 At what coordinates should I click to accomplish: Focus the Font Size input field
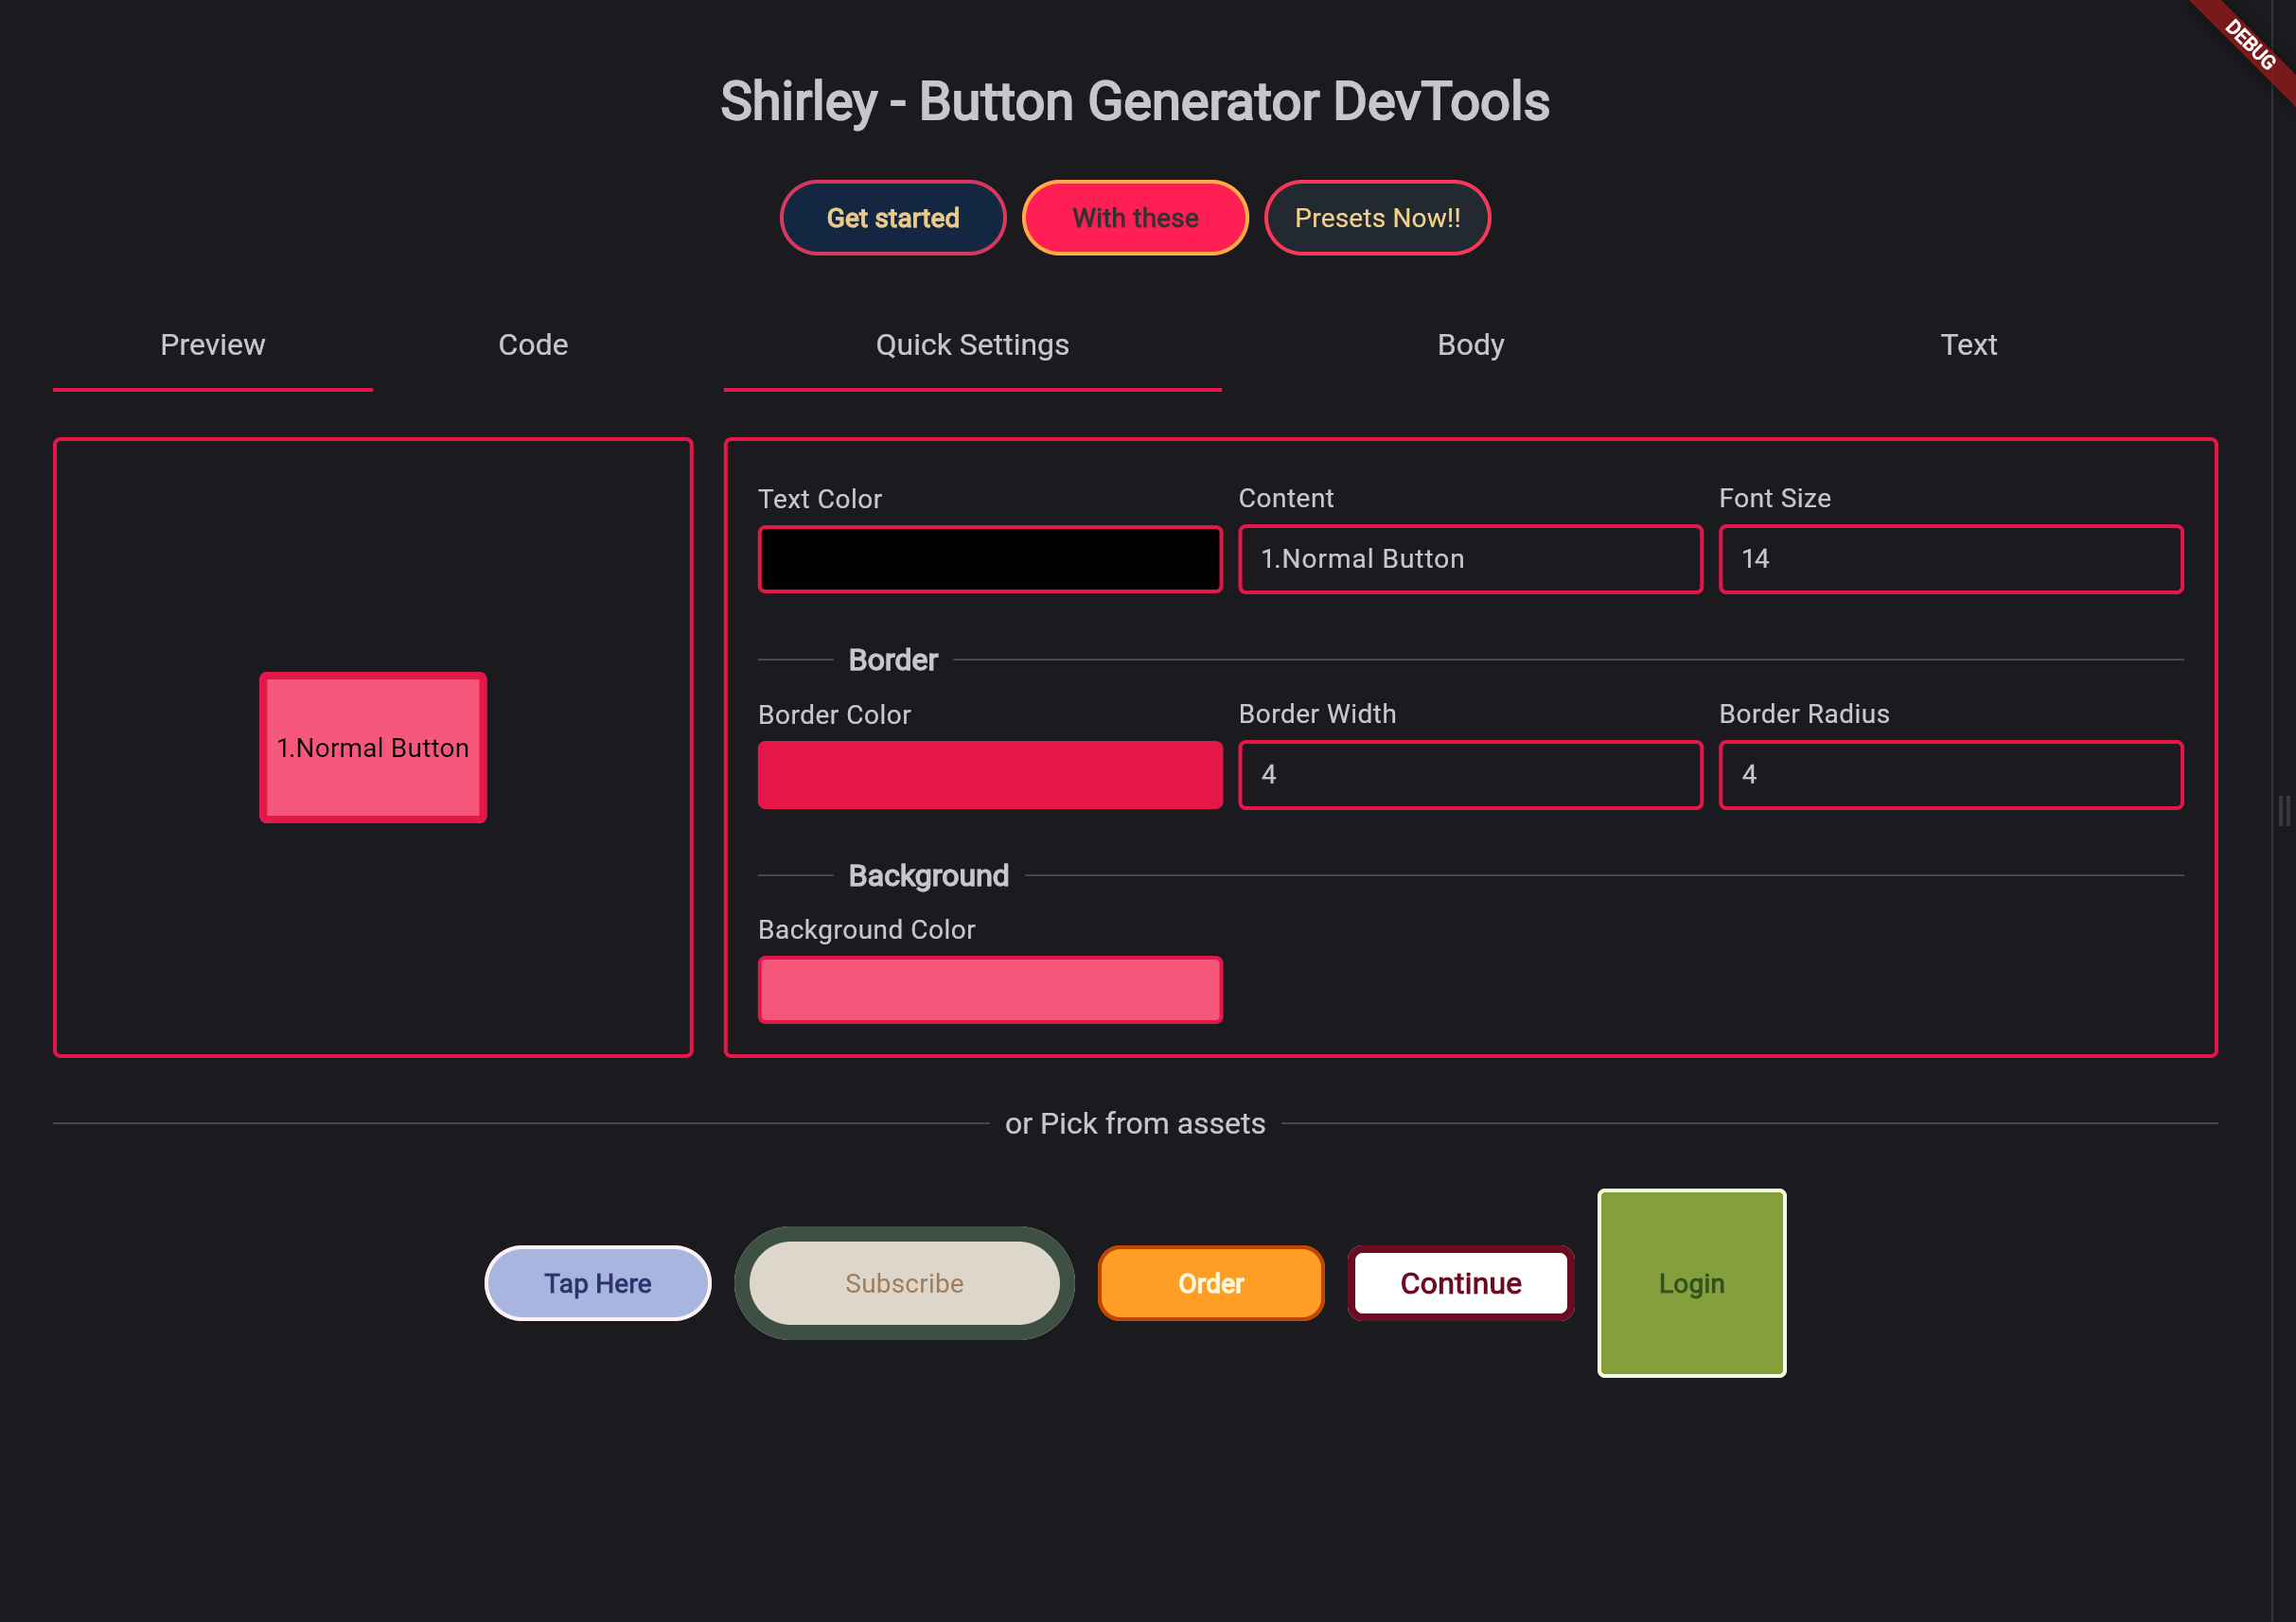1949,559
